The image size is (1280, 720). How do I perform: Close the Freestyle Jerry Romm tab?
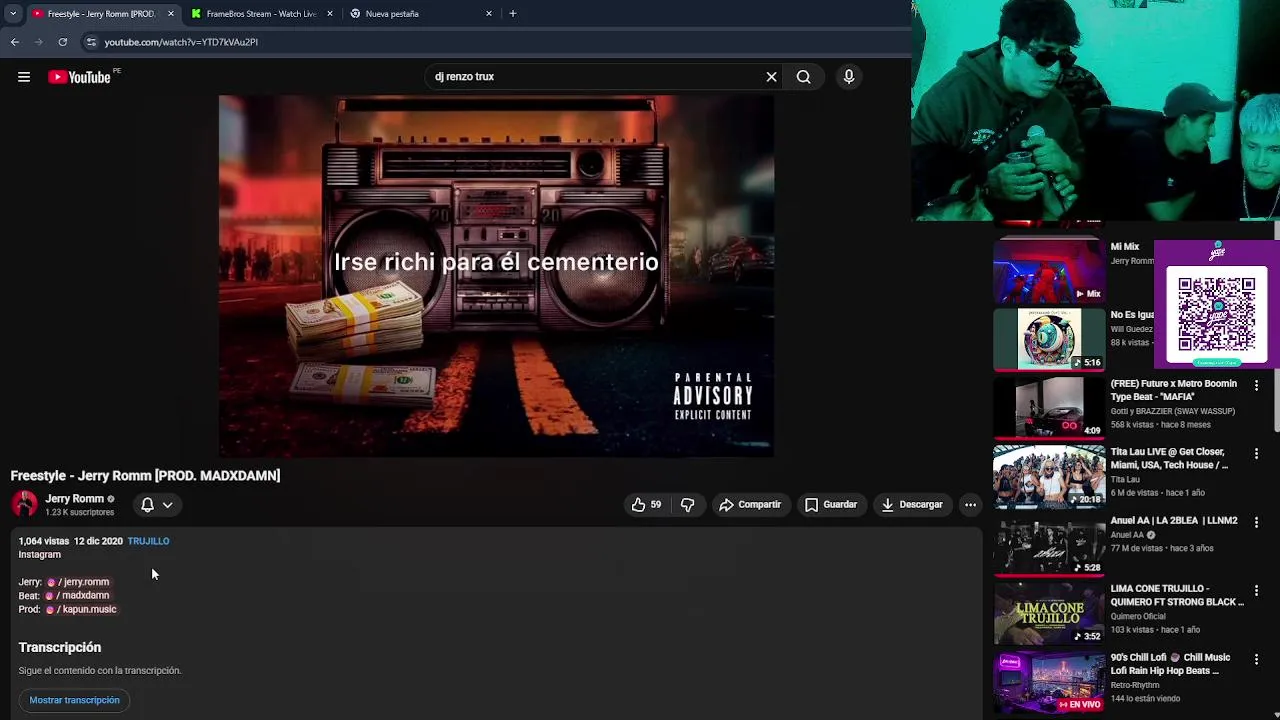point(170,14)
